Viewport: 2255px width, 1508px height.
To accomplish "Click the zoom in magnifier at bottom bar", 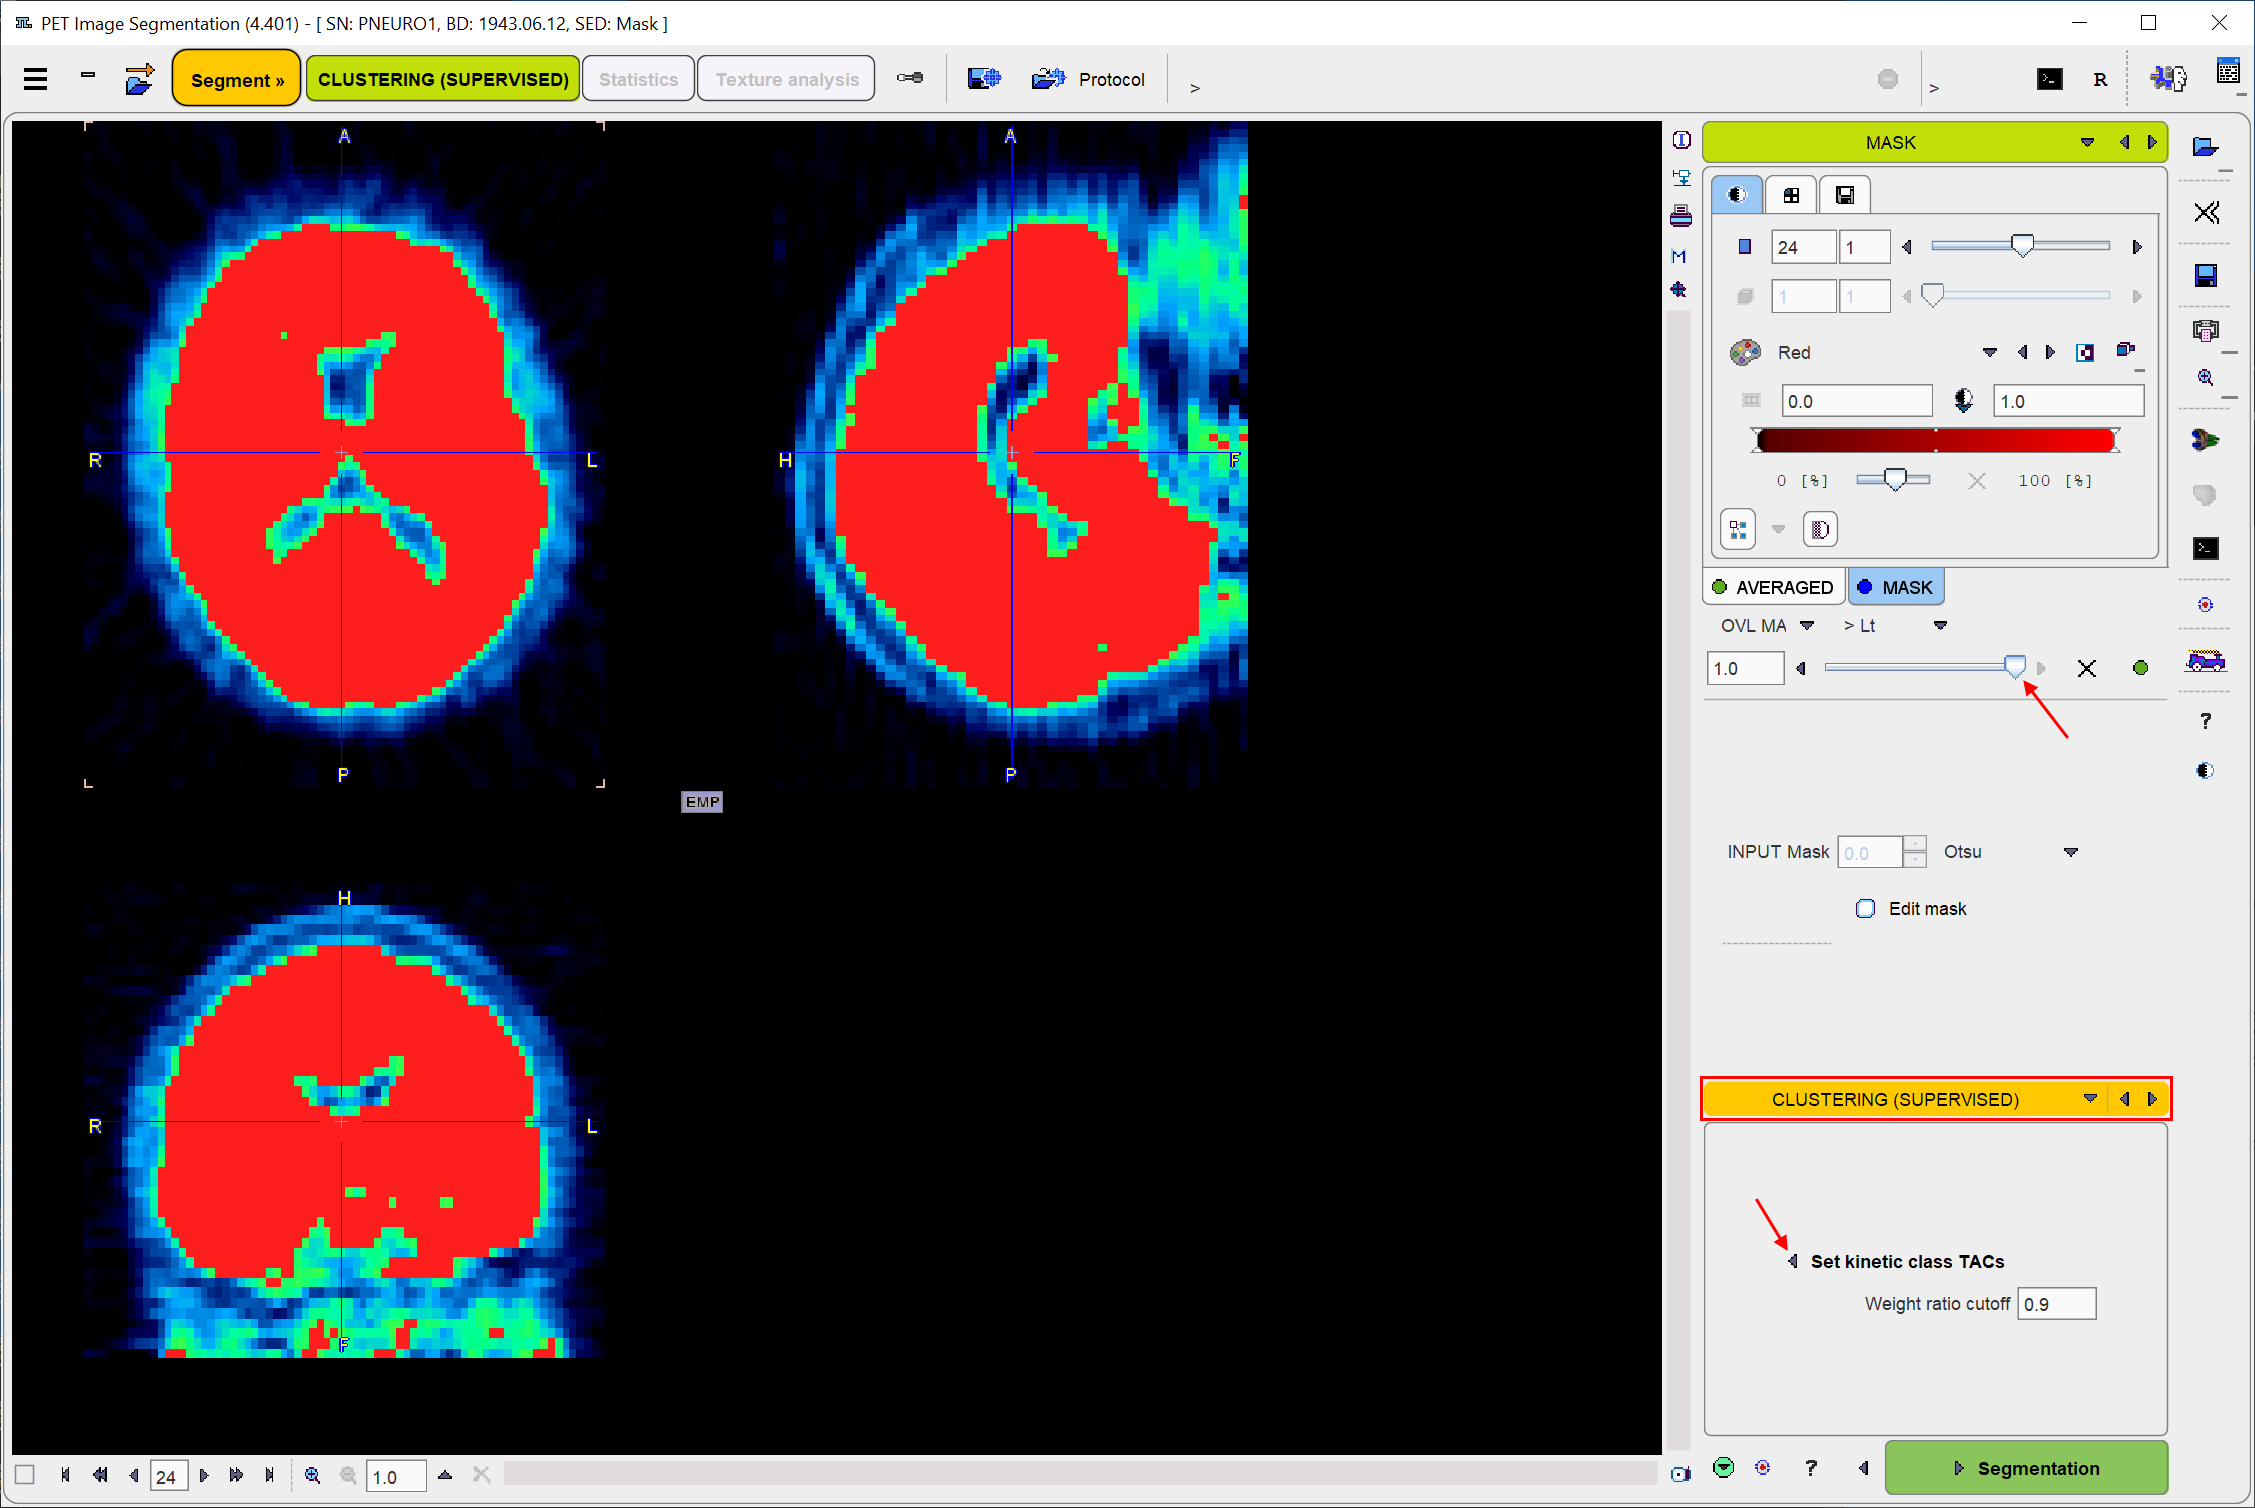I will click(x=313, y=1475).
